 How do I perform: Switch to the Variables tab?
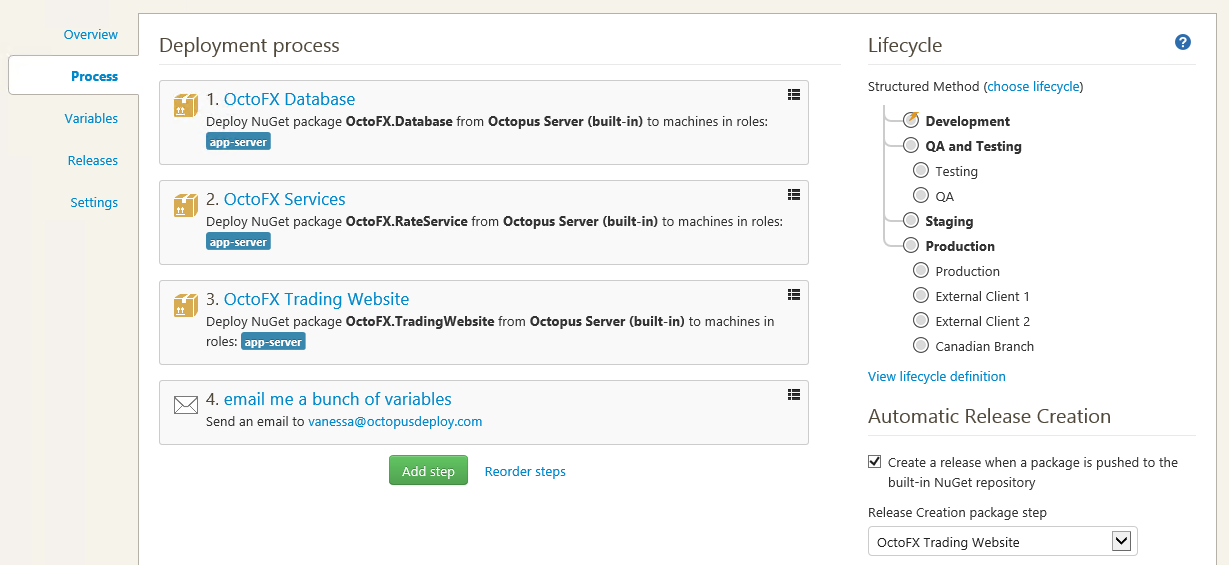pyautogui.click(x=91, y=118)
